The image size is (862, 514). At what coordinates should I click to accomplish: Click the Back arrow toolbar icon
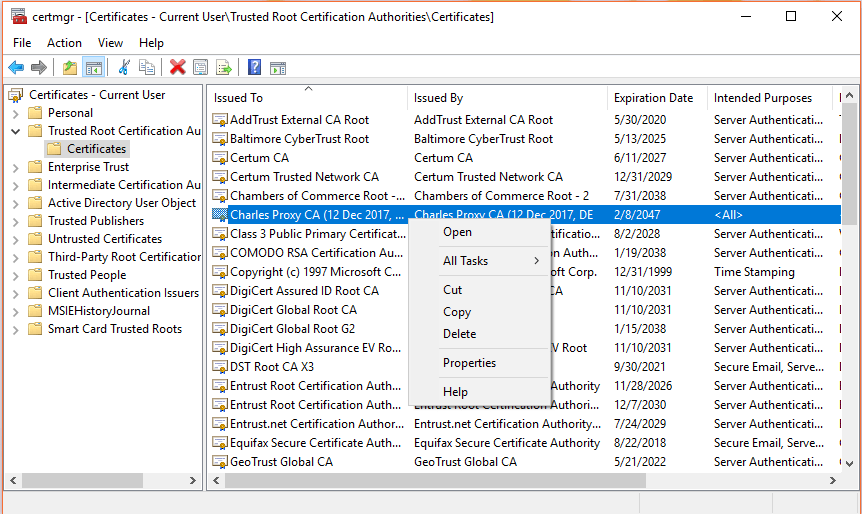[16, 68]
